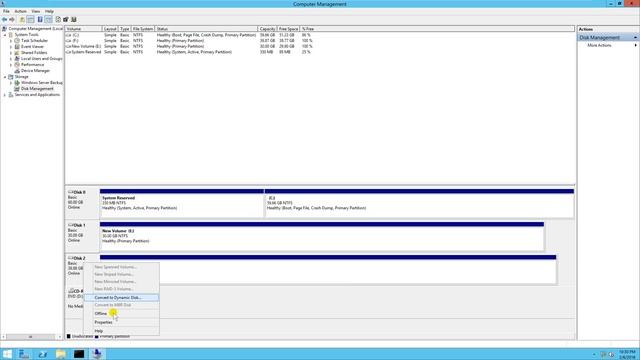The image size is (640, 360).
Task: Select the Storage tree node
Action: click(x=22, y=77)
